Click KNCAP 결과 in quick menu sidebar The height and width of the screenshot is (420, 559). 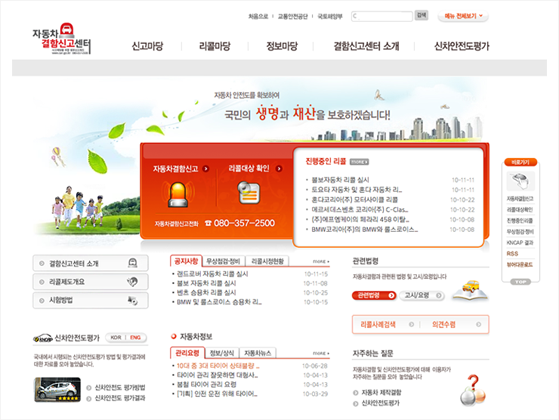(520, 243)
